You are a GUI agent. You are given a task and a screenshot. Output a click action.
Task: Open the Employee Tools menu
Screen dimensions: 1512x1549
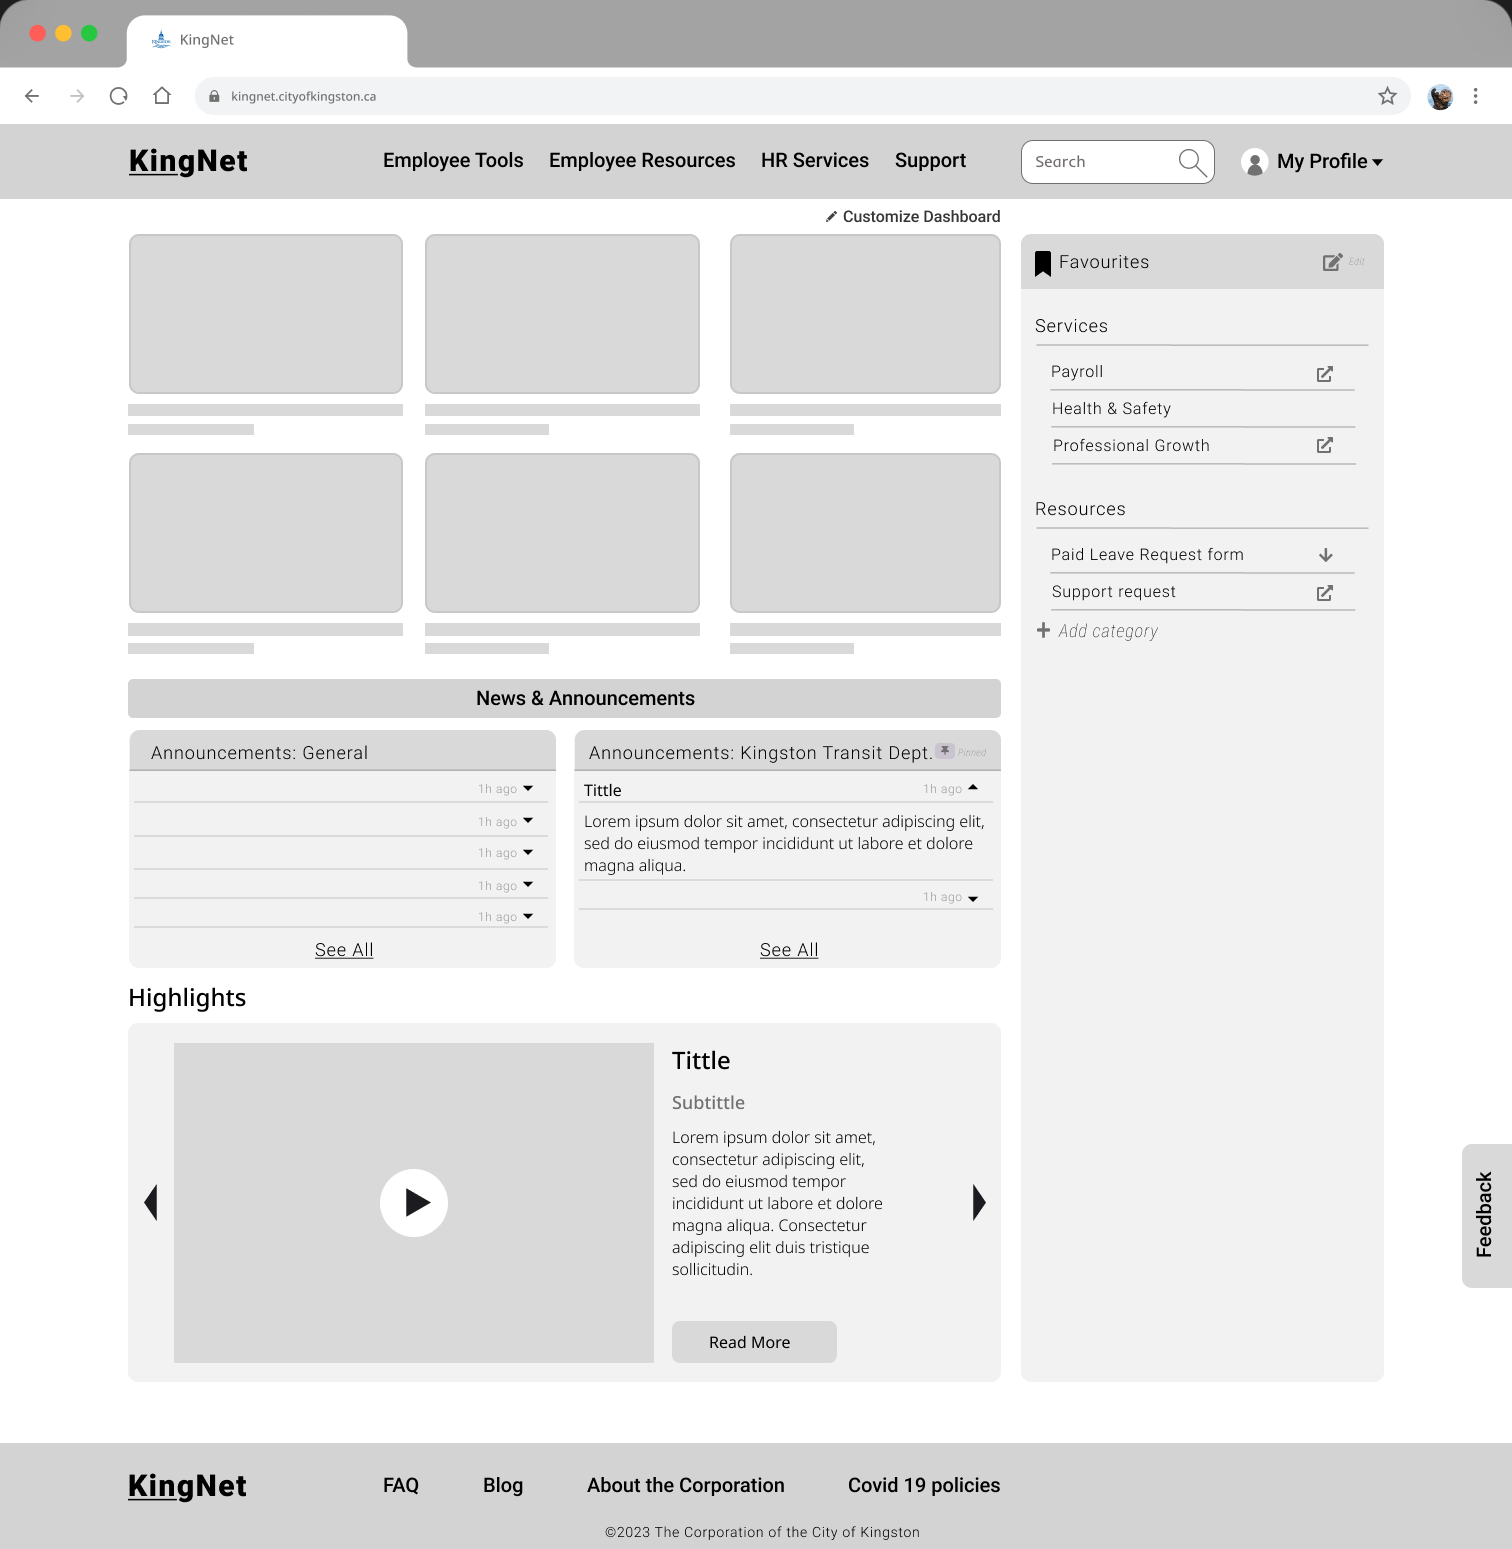point(452,161)
